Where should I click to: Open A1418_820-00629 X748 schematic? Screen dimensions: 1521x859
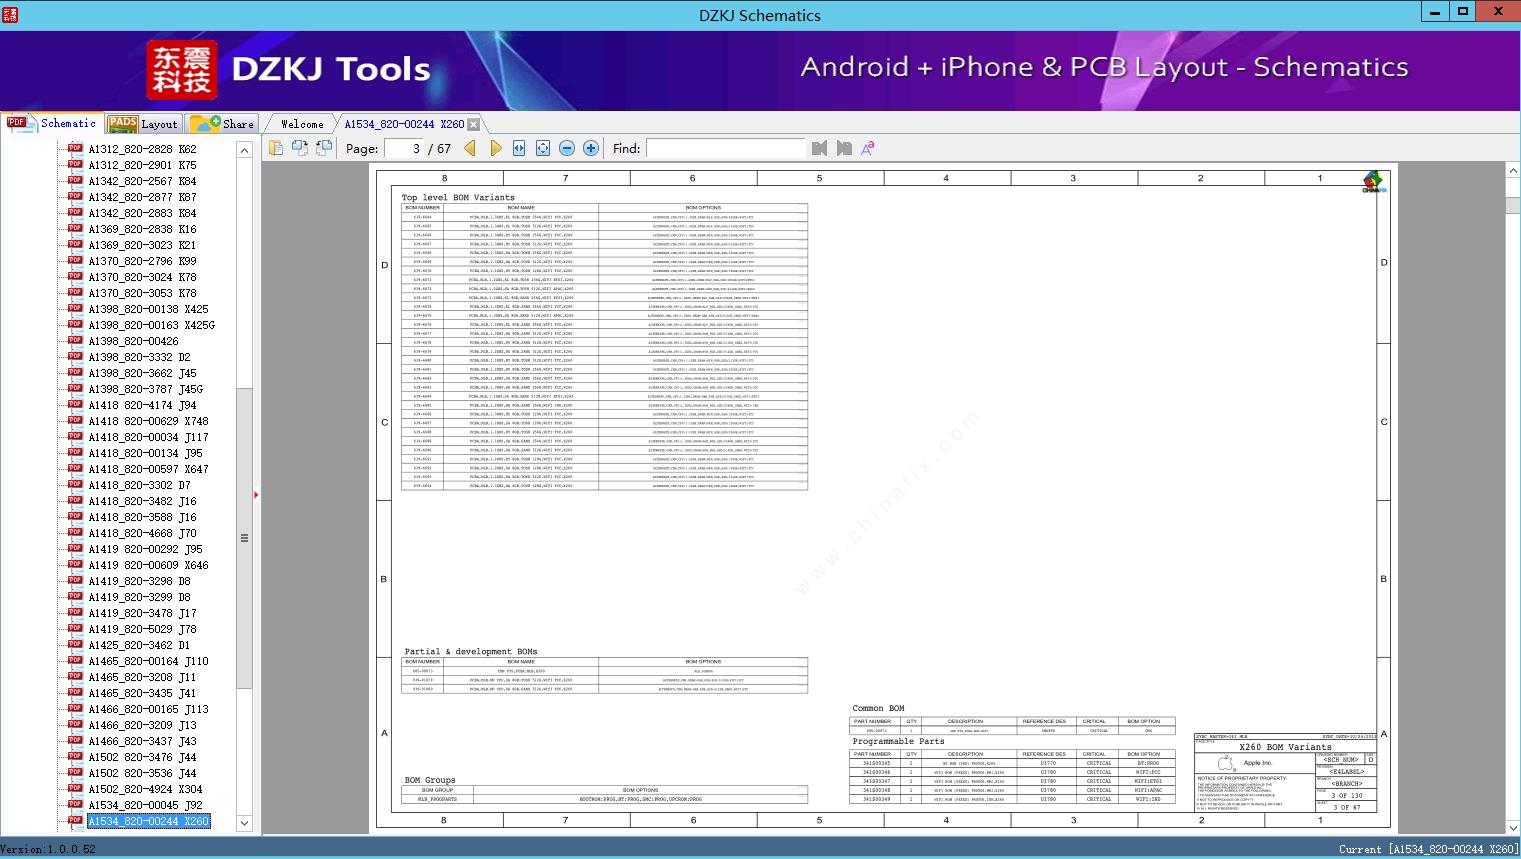click(x=148, y=421)
